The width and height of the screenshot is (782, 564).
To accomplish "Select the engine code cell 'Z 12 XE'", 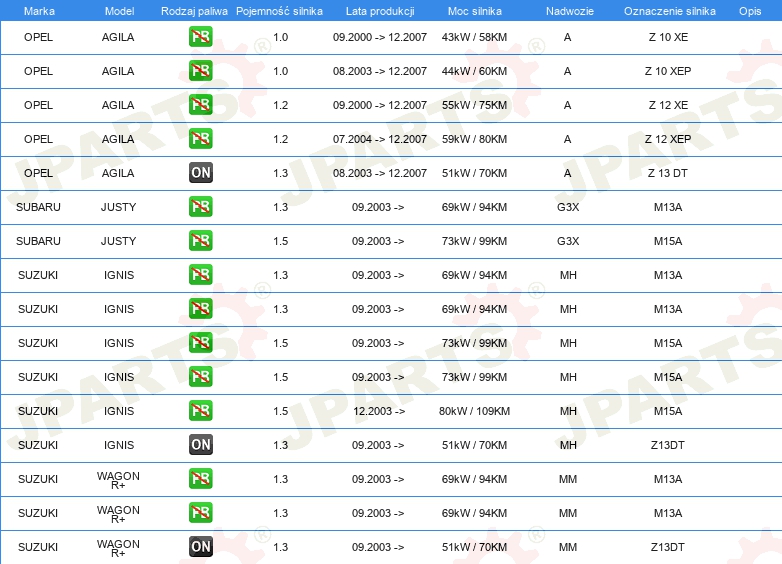I will 668,105.
